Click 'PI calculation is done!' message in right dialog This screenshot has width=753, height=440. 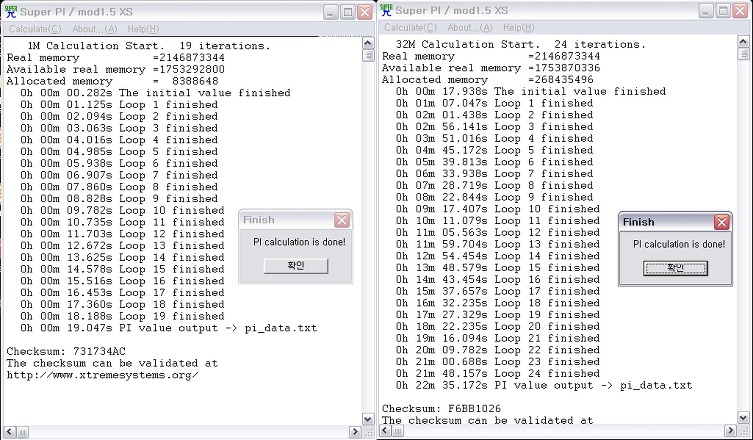click(679, 244)
